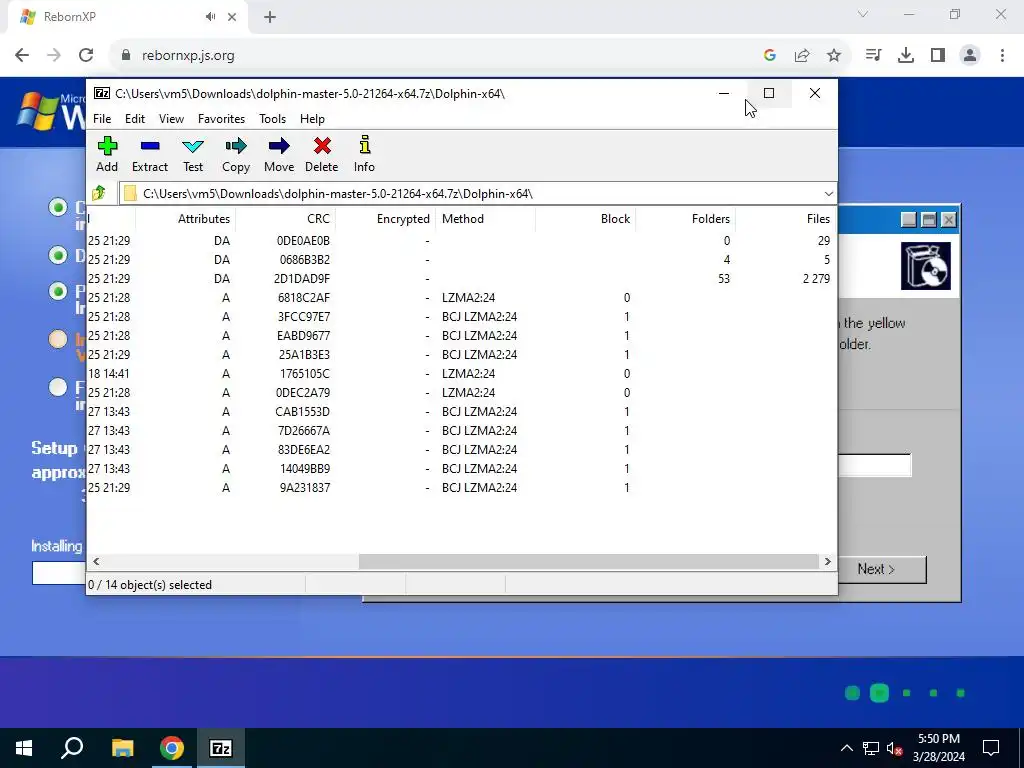
Task: Open the View menu
Action: 171,119
